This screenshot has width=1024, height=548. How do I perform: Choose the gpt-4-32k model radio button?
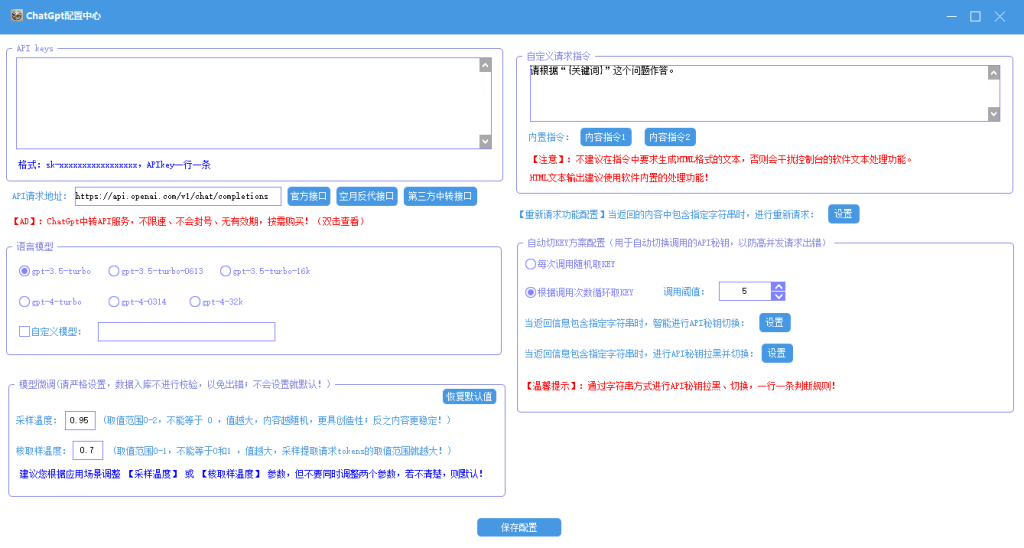(x=195, y=302)
